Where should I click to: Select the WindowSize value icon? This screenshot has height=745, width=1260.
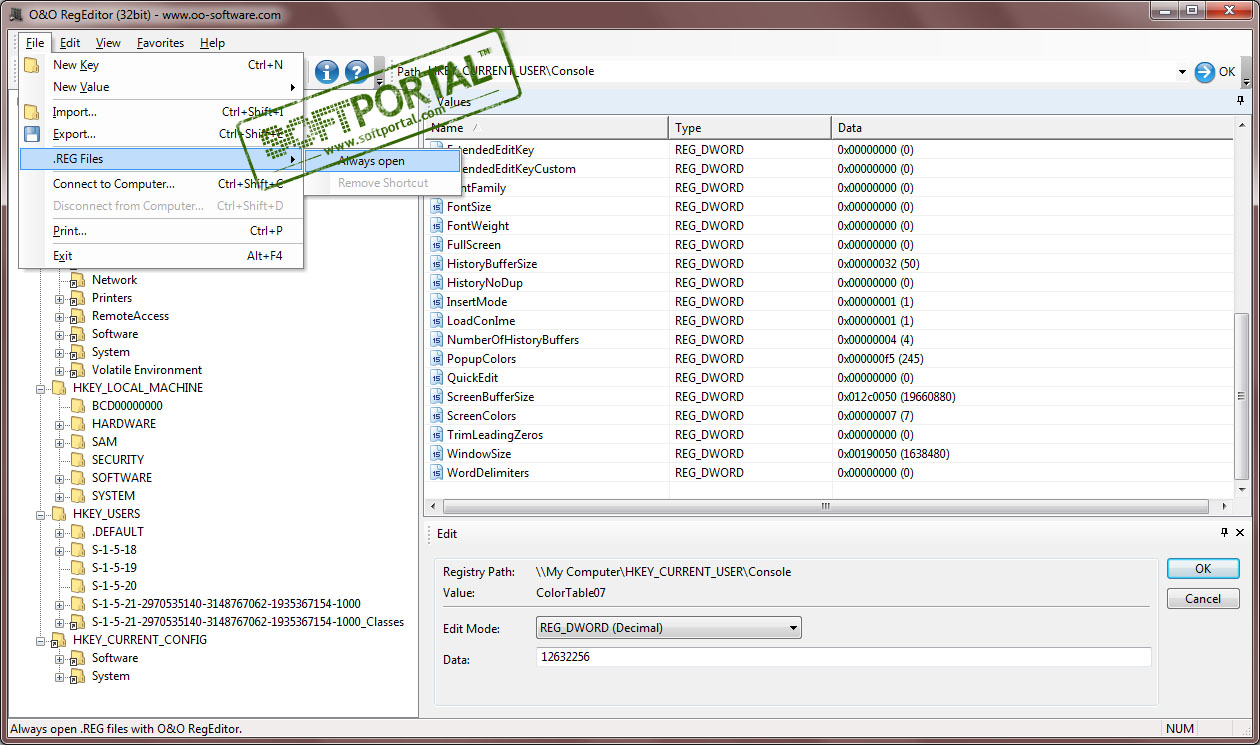[x=436, y=454]
